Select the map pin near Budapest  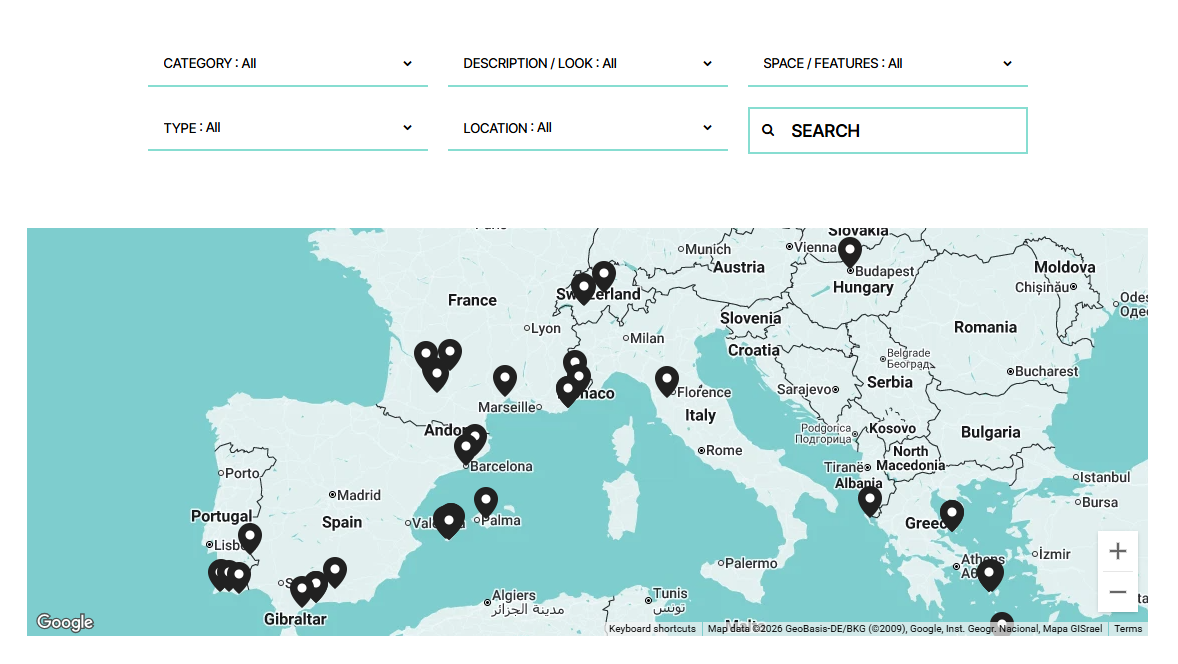point(850,253)
